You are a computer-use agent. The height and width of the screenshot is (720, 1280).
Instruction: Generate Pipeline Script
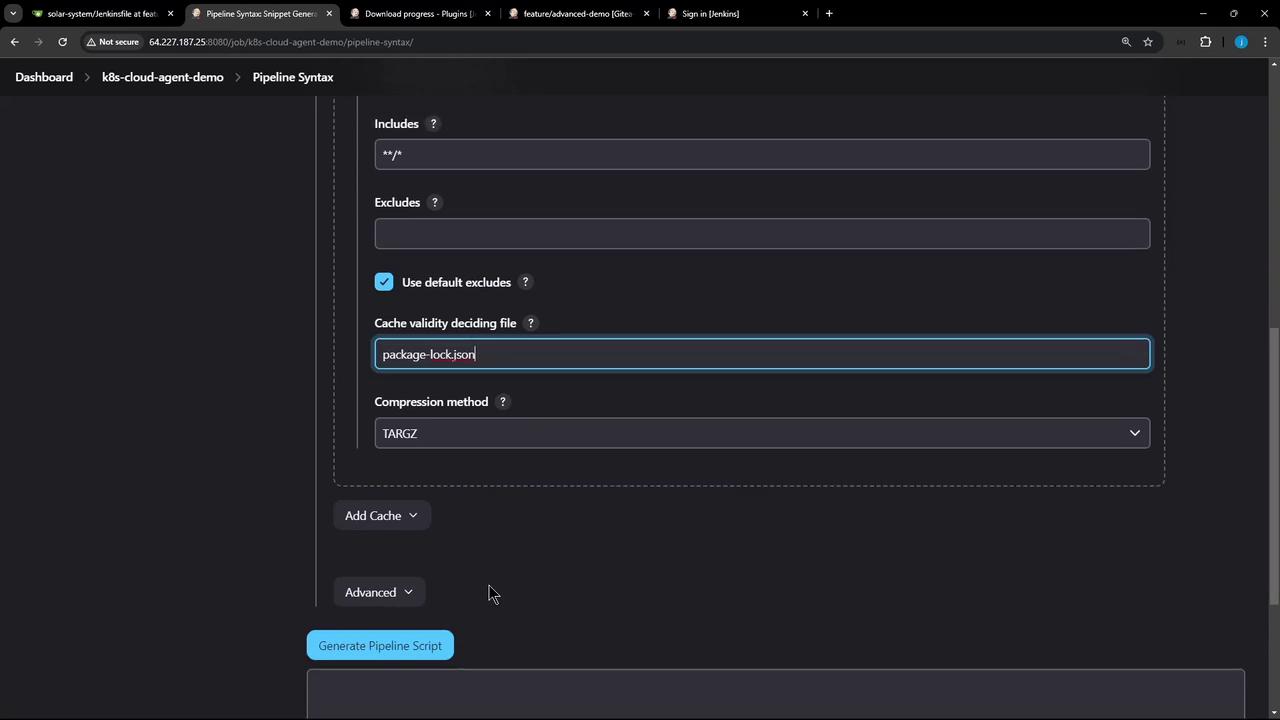[x=380, y=646]
